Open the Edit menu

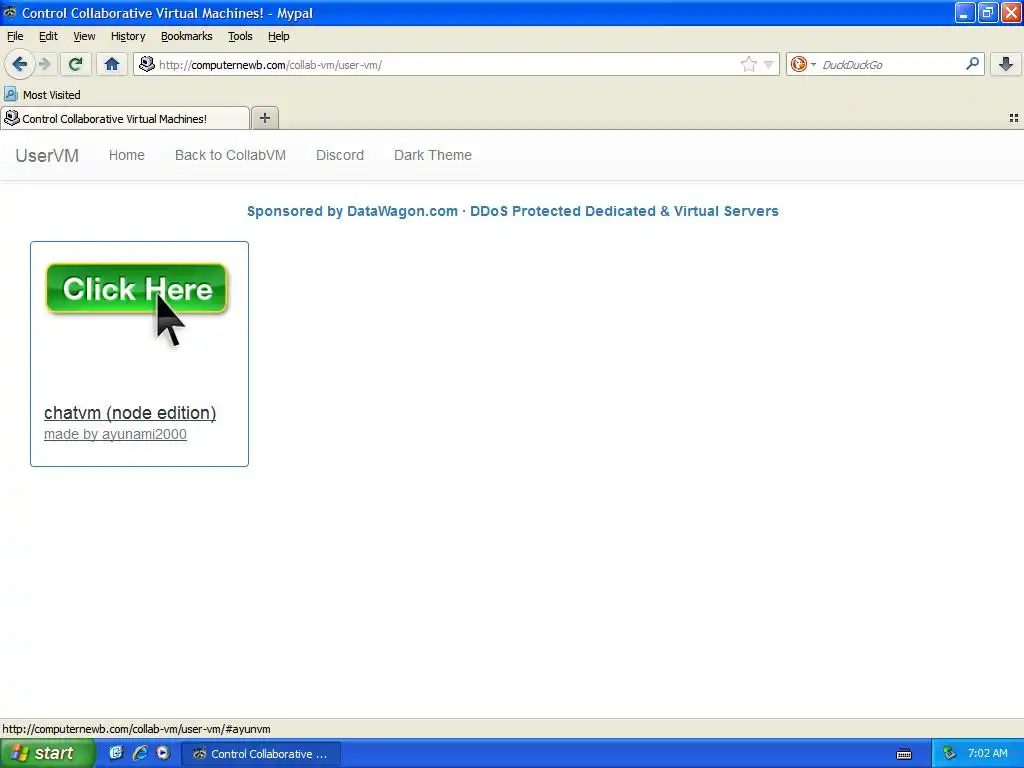pos(48,36)
